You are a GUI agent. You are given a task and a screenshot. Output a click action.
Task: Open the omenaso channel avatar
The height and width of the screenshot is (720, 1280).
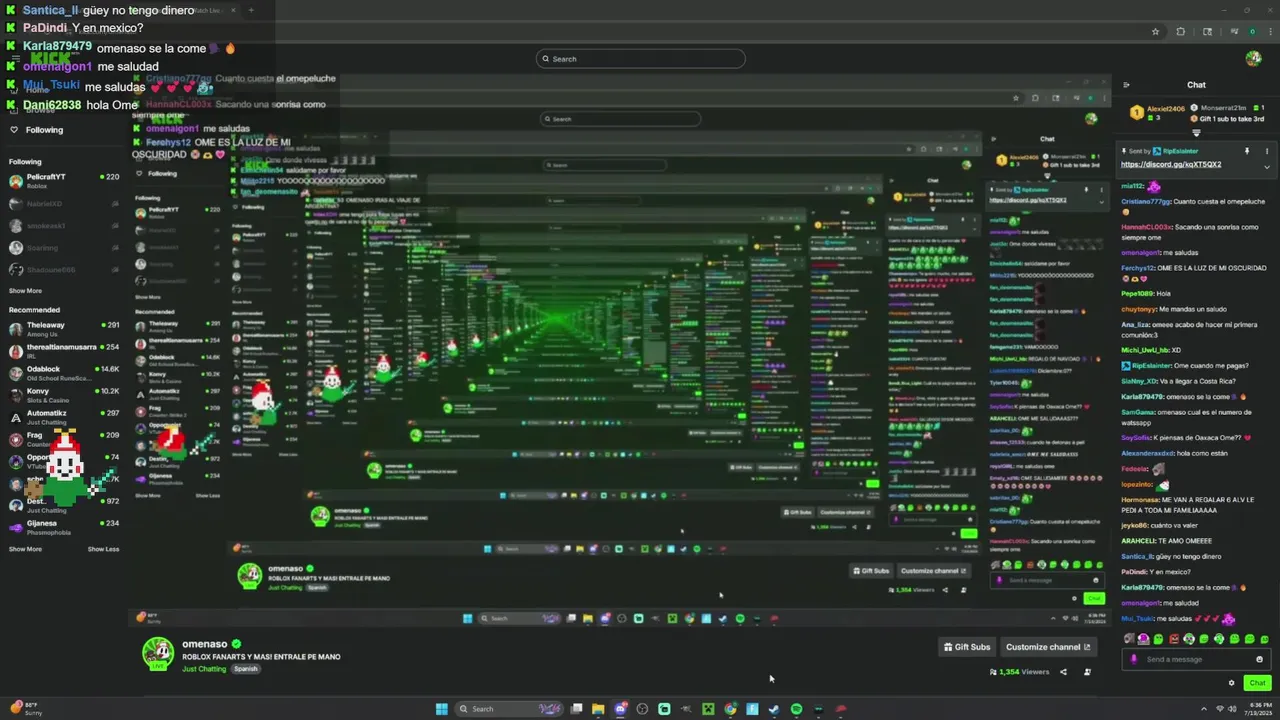click(x=158, y=653)
